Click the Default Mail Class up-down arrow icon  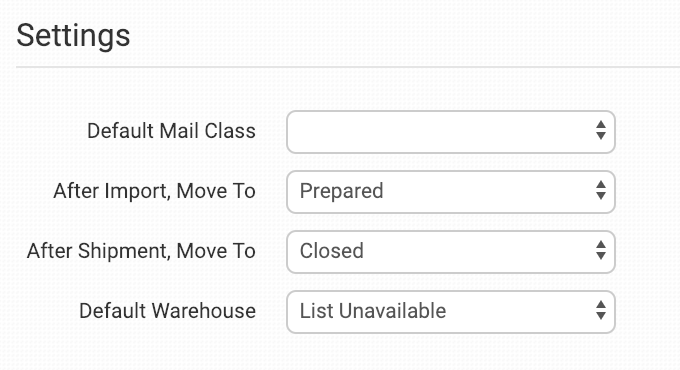(601, 131)
